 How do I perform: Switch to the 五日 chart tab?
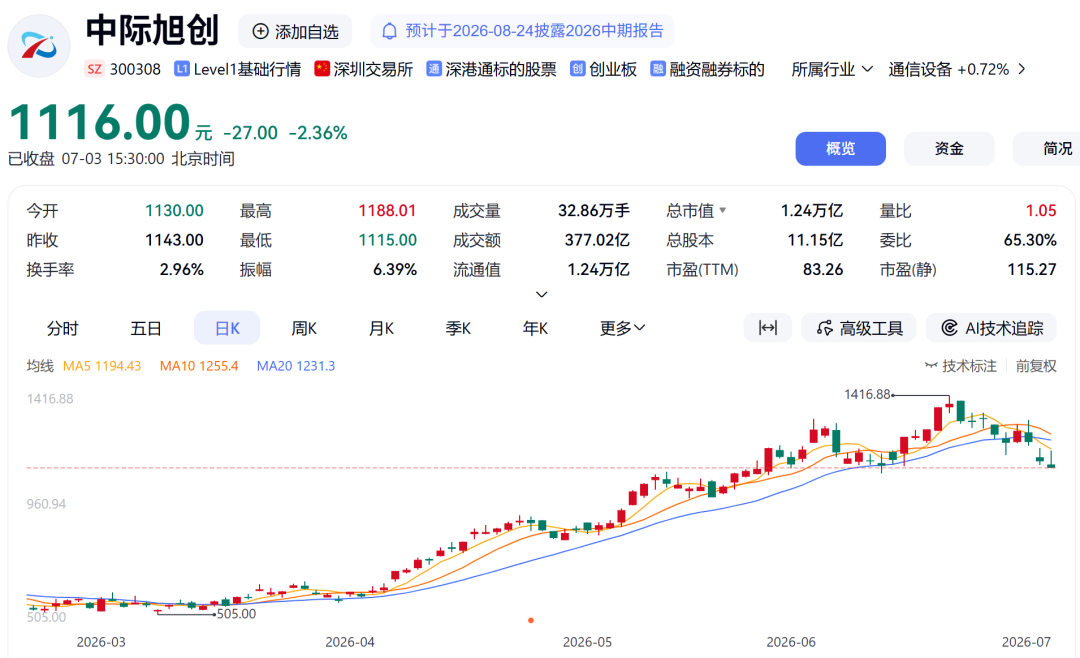coord(146,328)
